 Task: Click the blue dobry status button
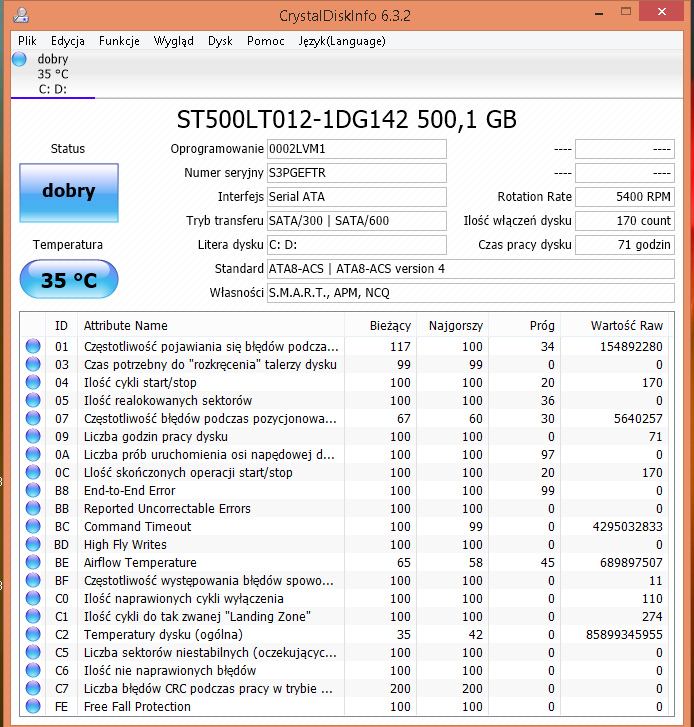[x=69, y=193]
